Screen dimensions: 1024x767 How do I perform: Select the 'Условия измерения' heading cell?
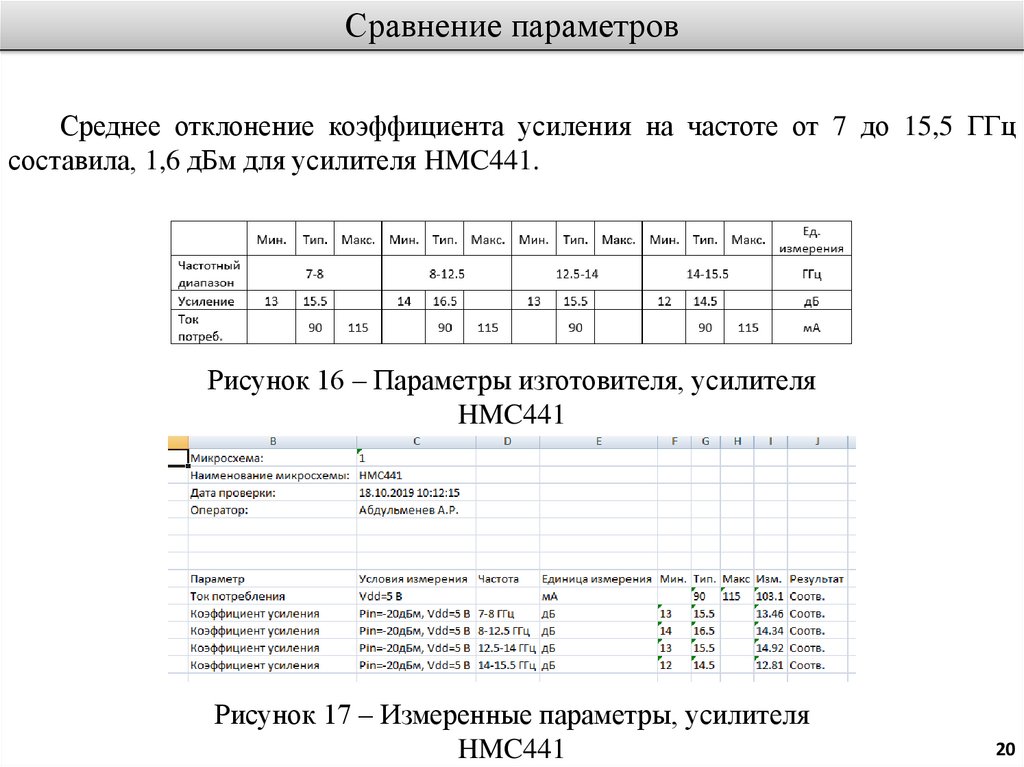413,579
